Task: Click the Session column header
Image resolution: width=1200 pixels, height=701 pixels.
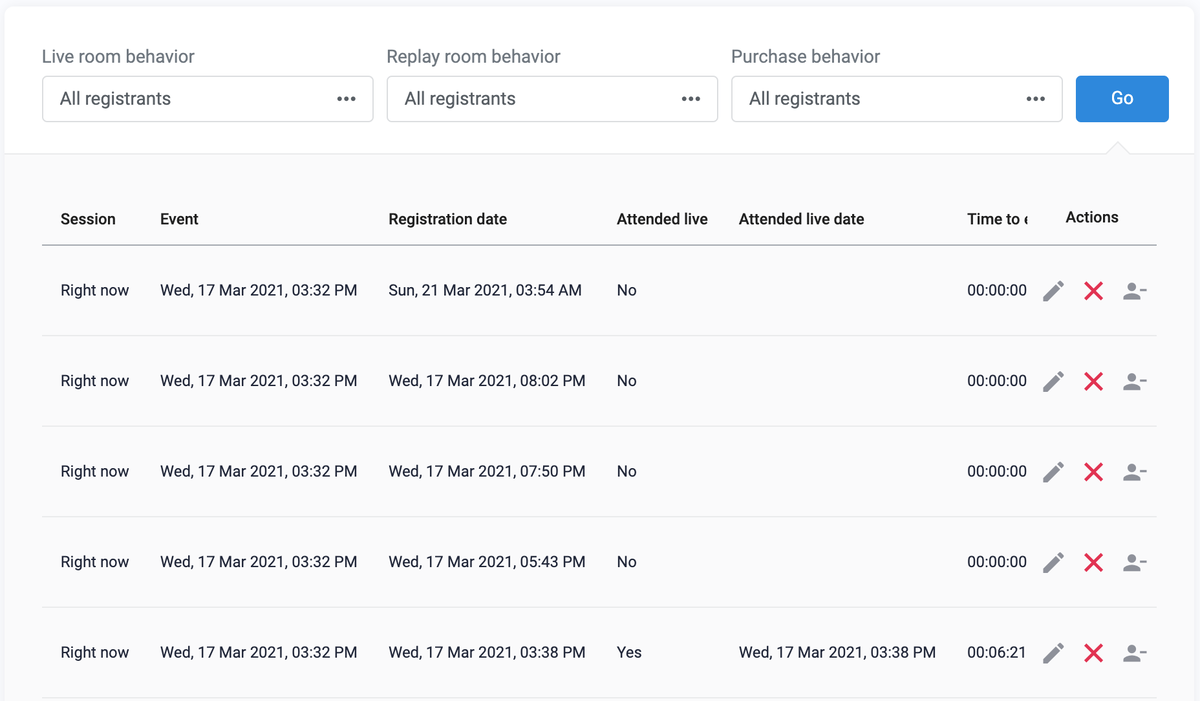Action: (x=88, y=219)
